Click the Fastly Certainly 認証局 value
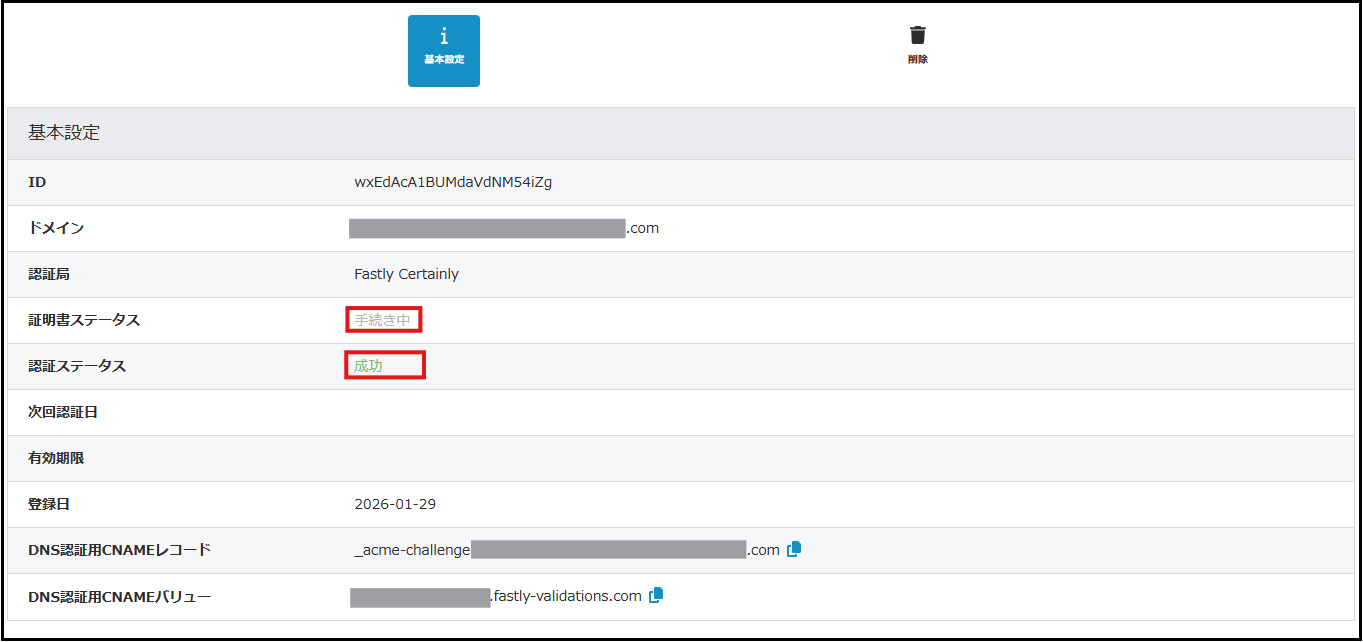This screenshot has height=642, width=1363. 406,274
